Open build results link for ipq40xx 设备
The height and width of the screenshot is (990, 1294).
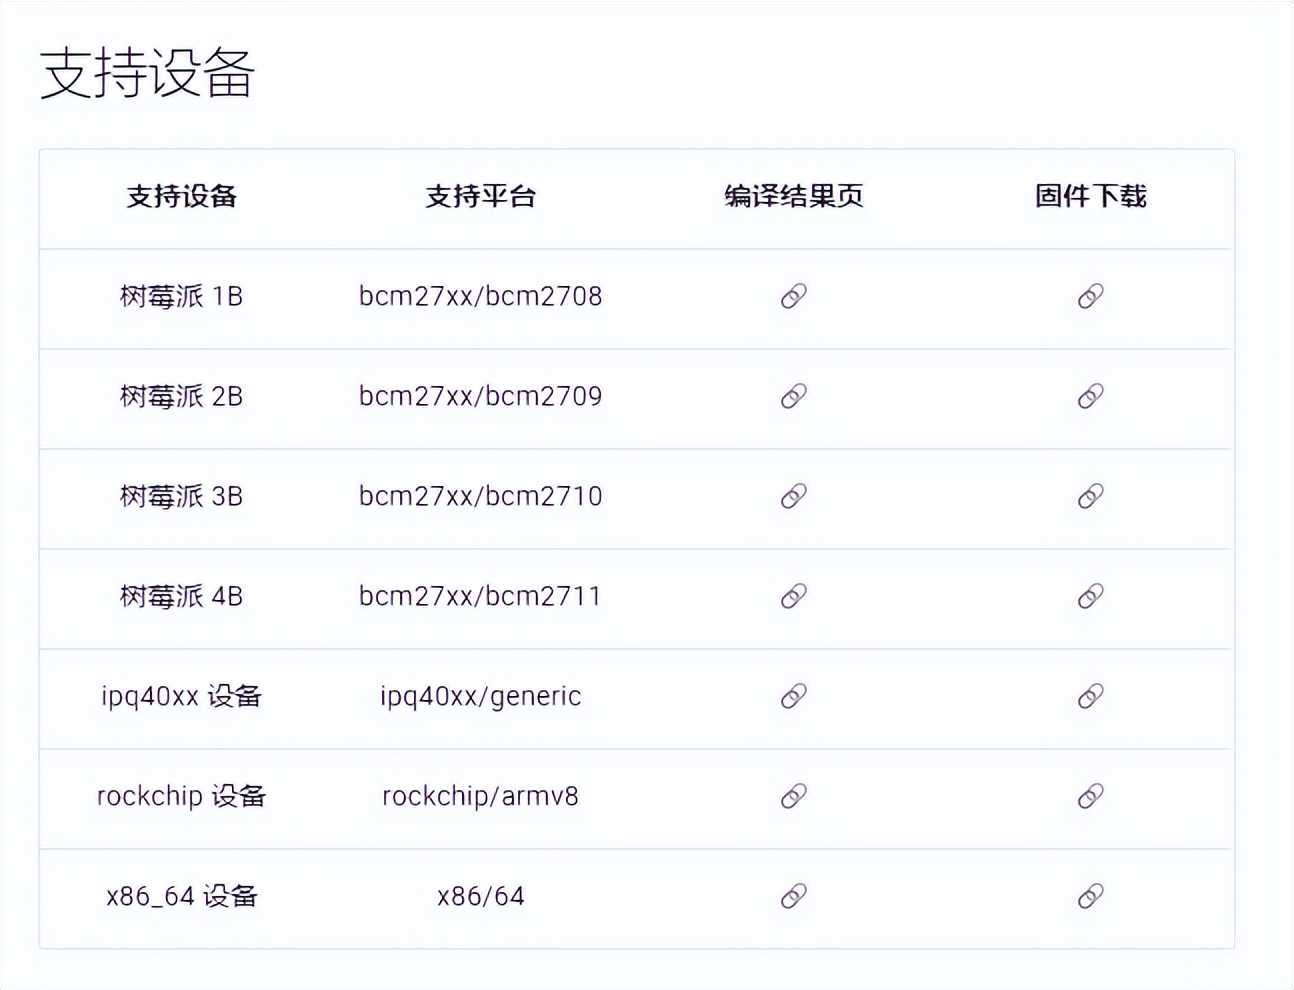click(x=794, y=696)
